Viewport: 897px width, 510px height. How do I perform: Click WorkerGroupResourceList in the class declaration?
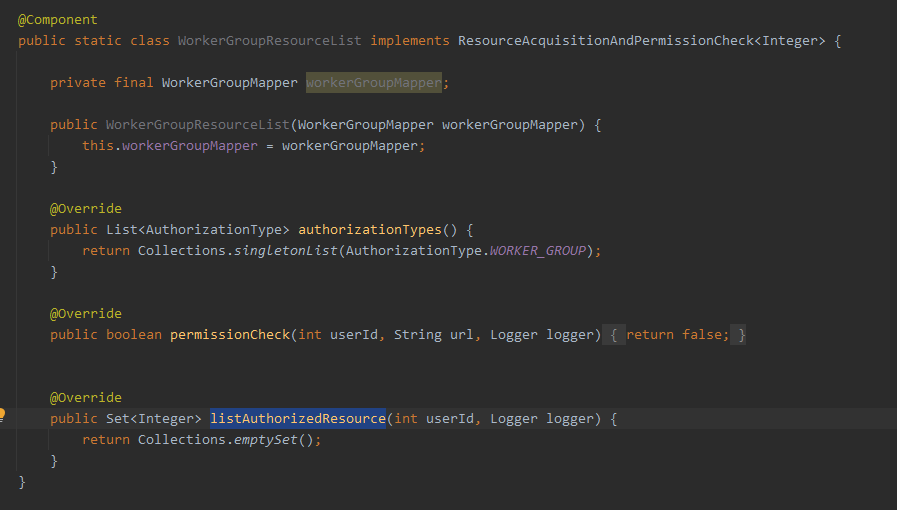[269, 41]
